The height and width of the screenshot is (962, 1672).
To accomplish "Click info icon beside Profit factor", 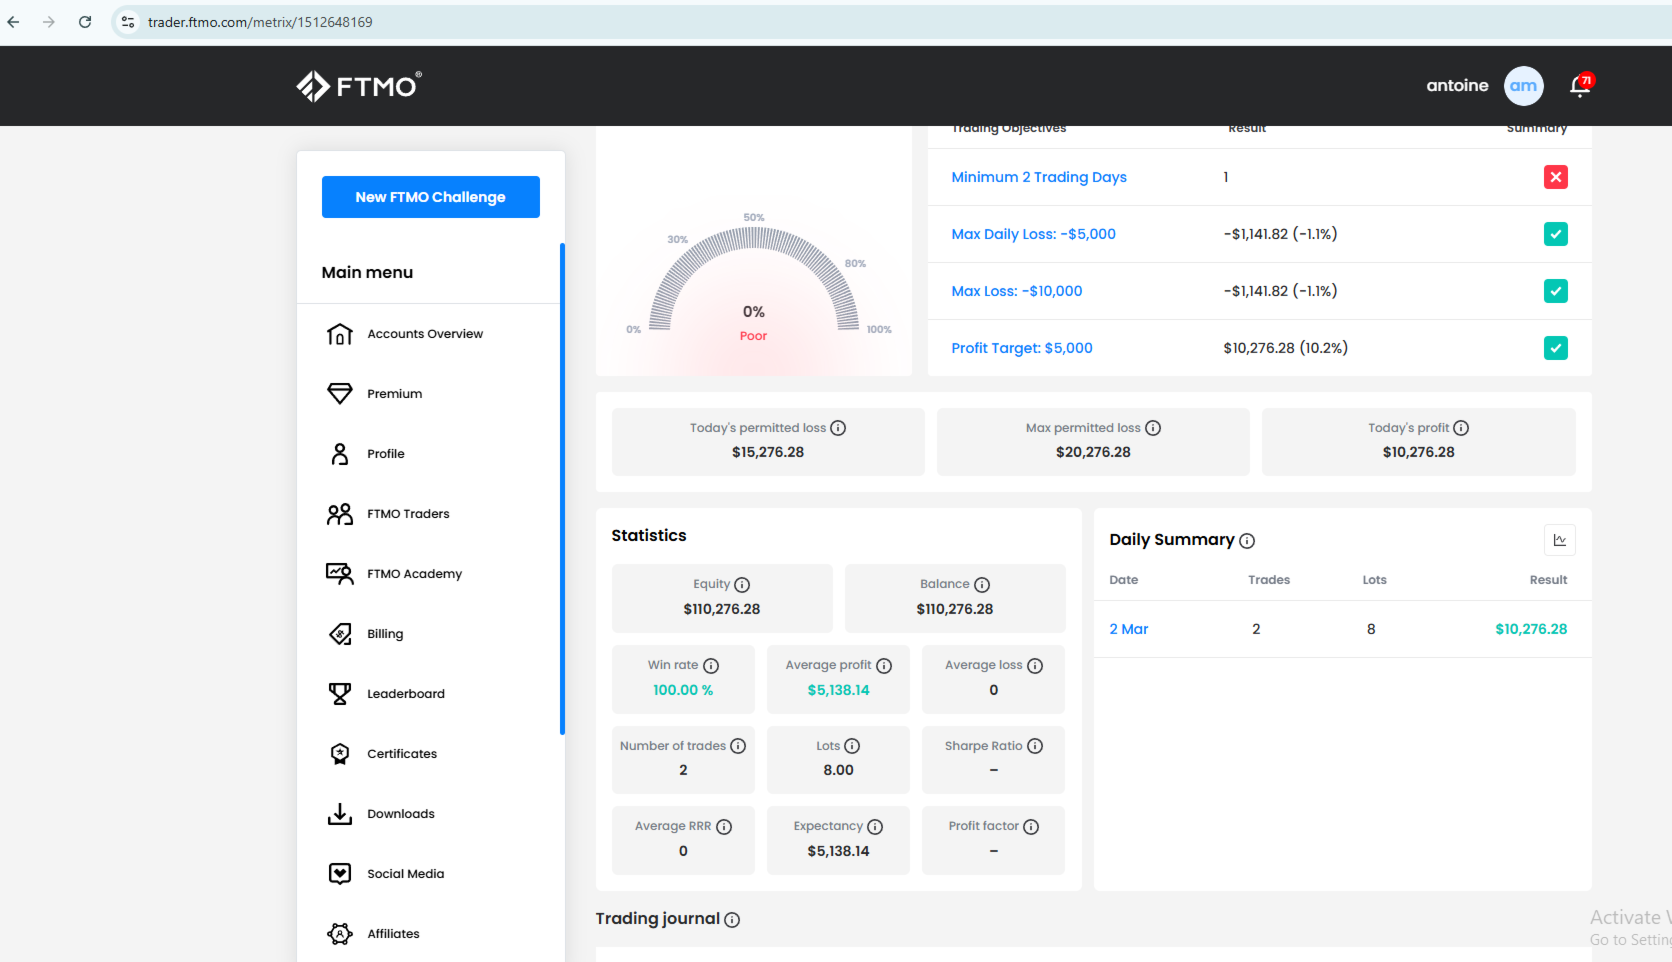I will pos(1031,827).
